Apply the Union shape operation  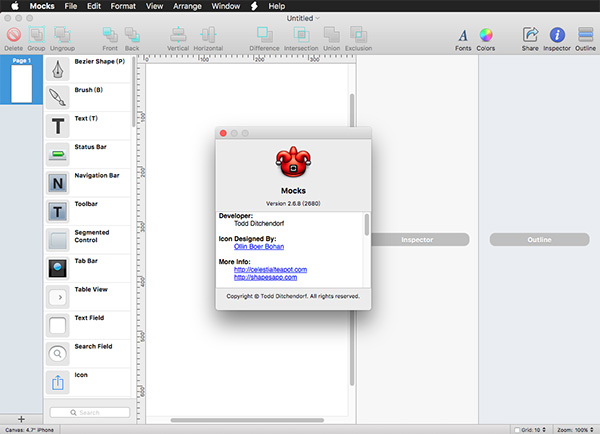[331, 35]
